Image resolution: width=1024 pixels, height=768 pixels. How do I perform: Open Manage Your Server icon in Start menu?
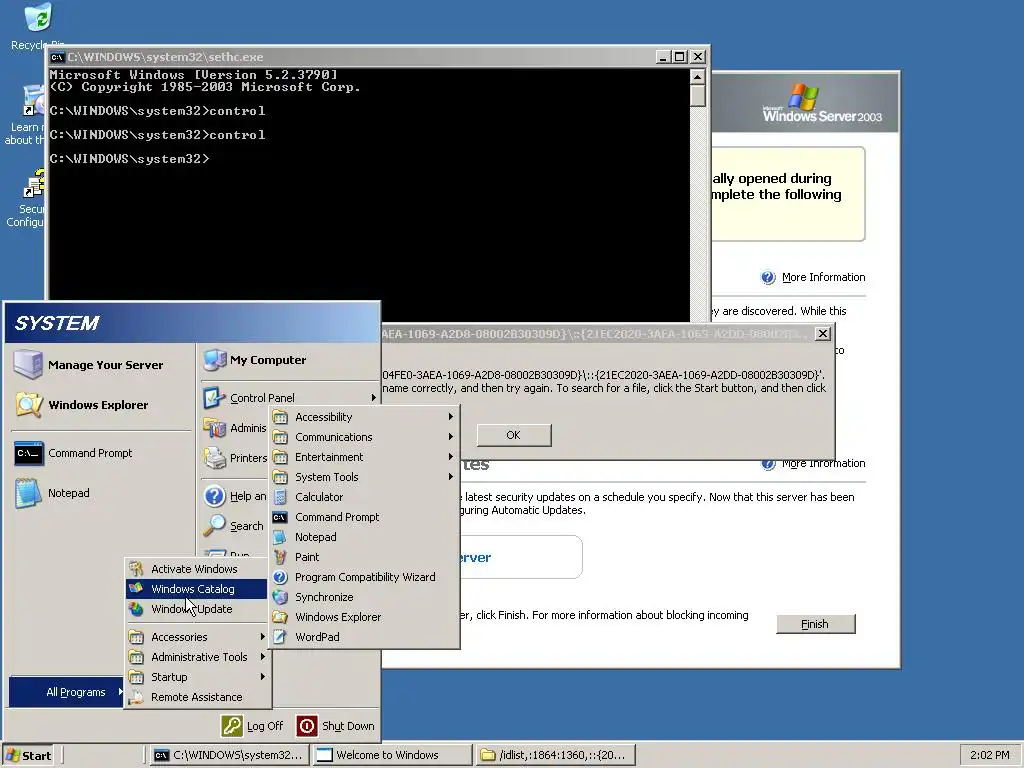pyautogui.click(x=28, y=364)
